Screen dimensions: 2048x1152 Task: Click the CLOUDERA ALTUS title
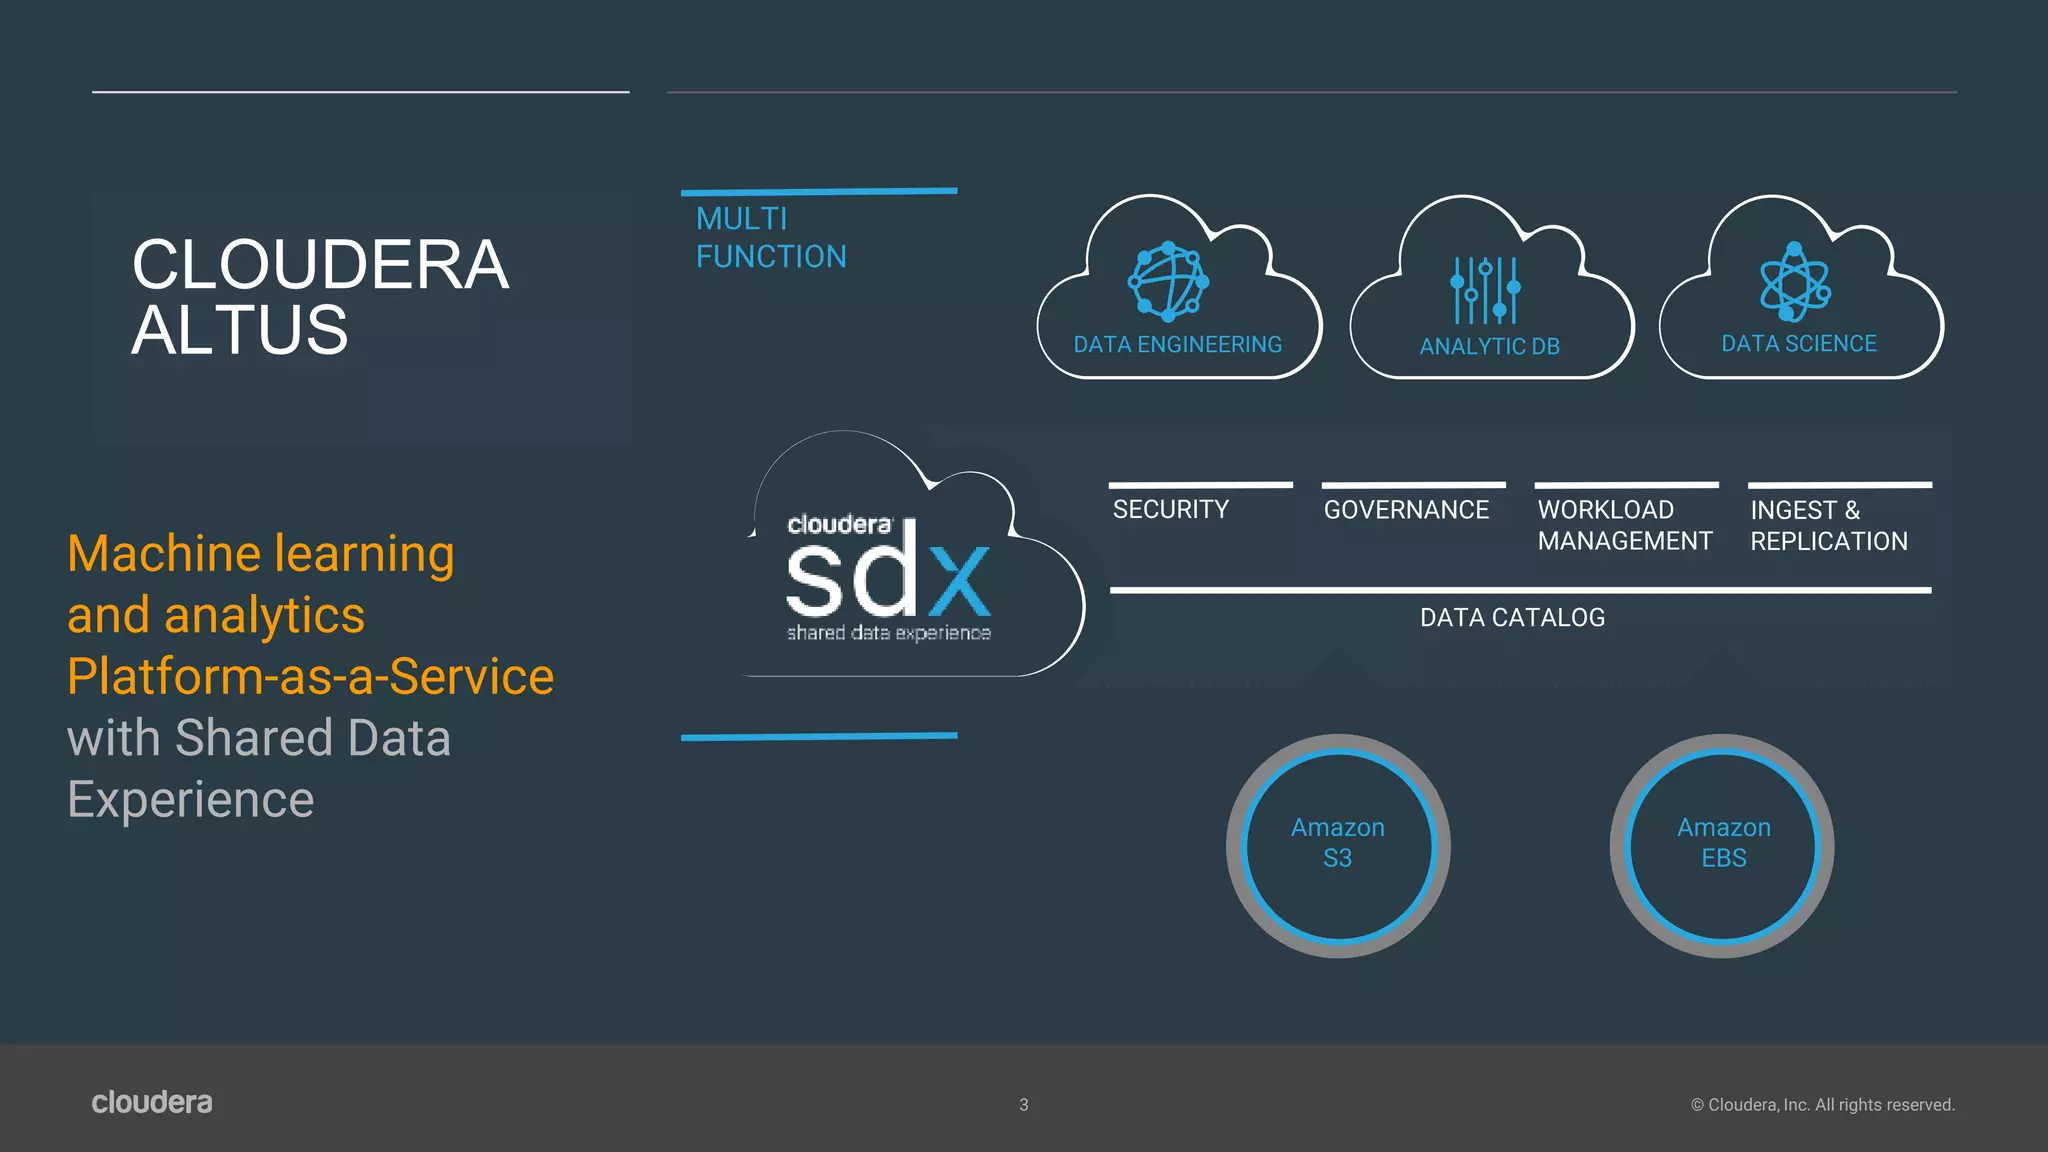[x=320, y=297]
